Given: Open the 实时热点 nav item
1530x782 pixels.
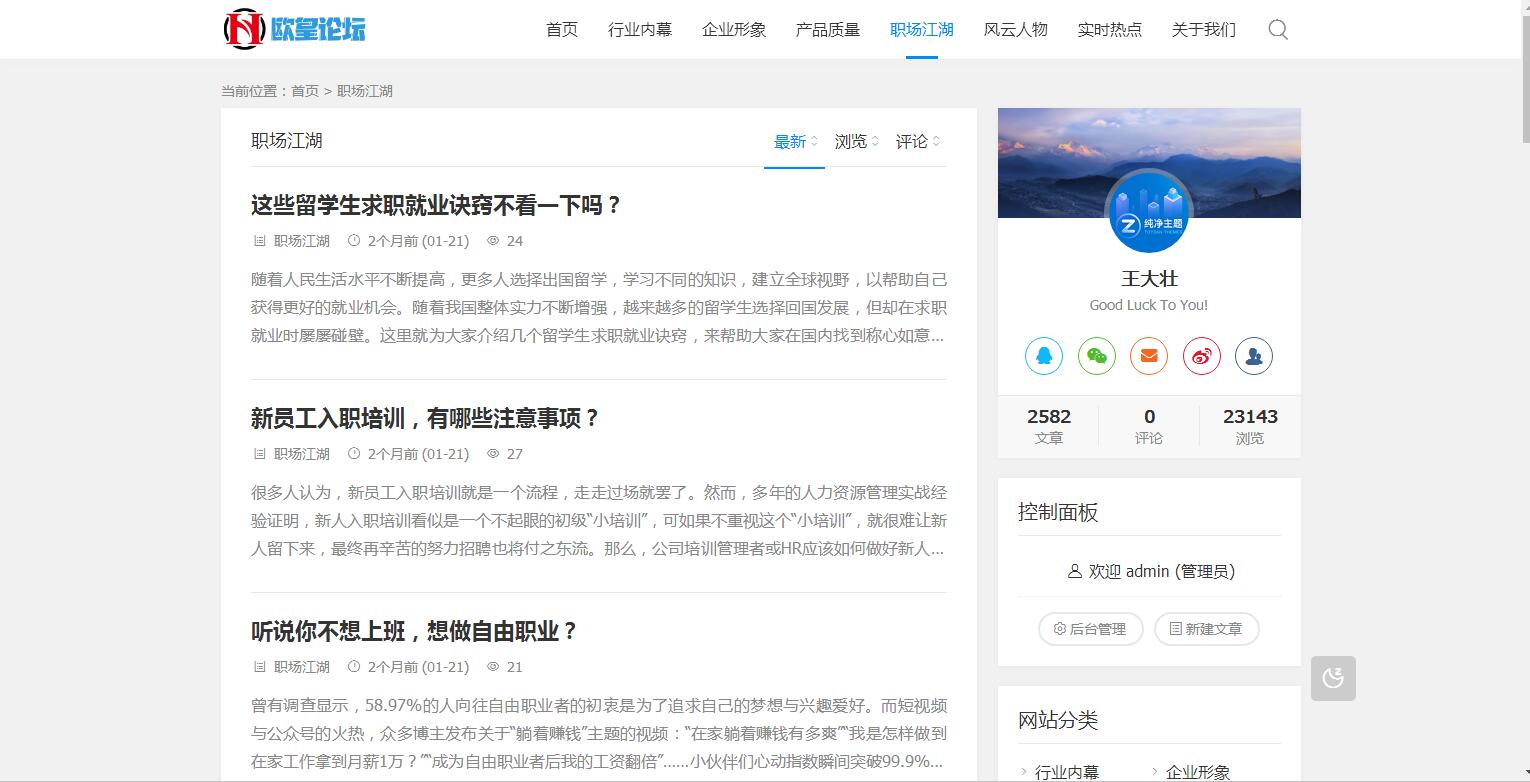Looking at the screenshot, I should [1110, 29].
